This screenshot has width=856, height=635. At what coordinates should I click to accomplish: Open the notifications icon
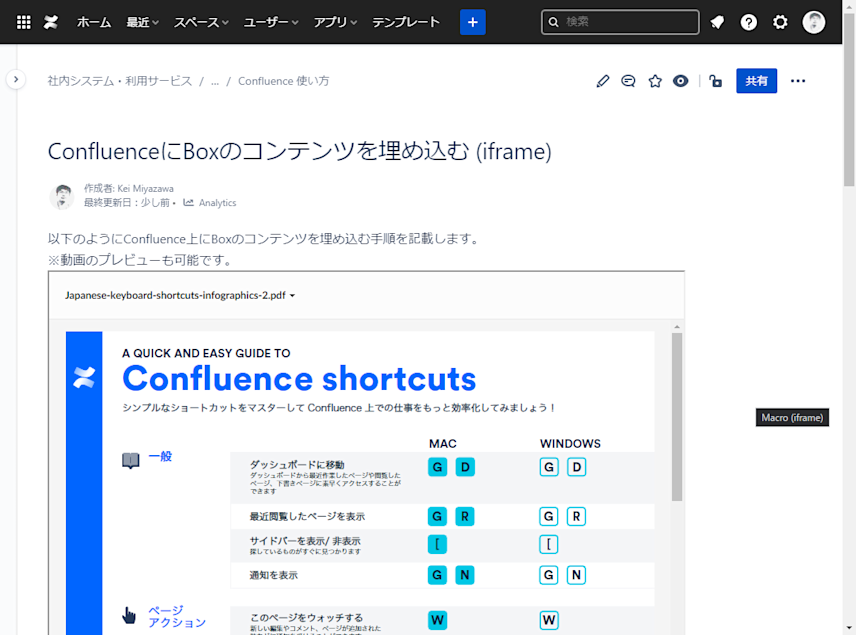point(717,22)
